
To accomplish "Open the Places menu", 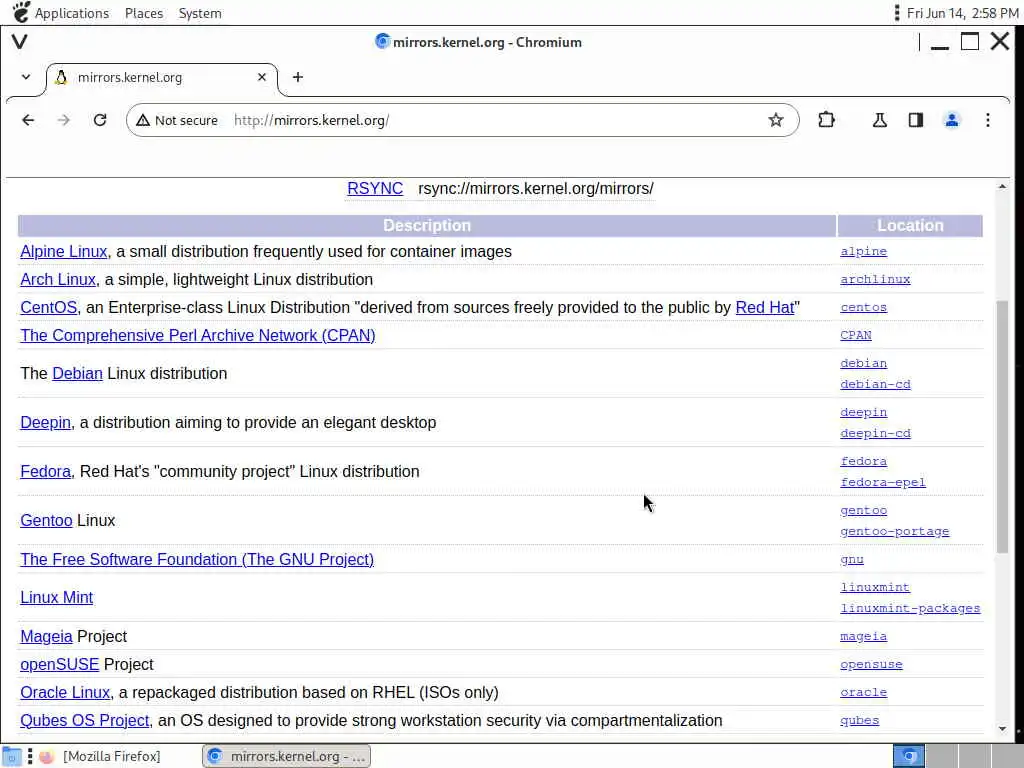I will pyautogui.click(x=144, y=13).
